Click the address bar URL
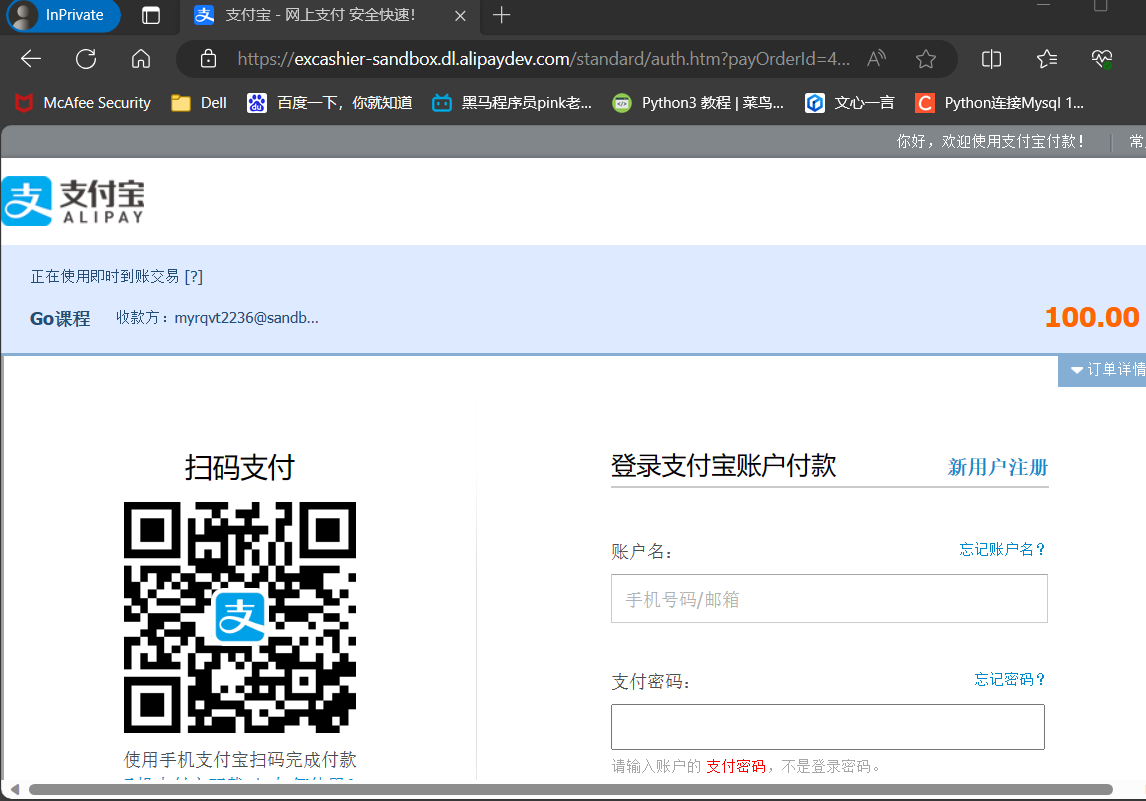The image size is (1146, 801). click(544, 58)
